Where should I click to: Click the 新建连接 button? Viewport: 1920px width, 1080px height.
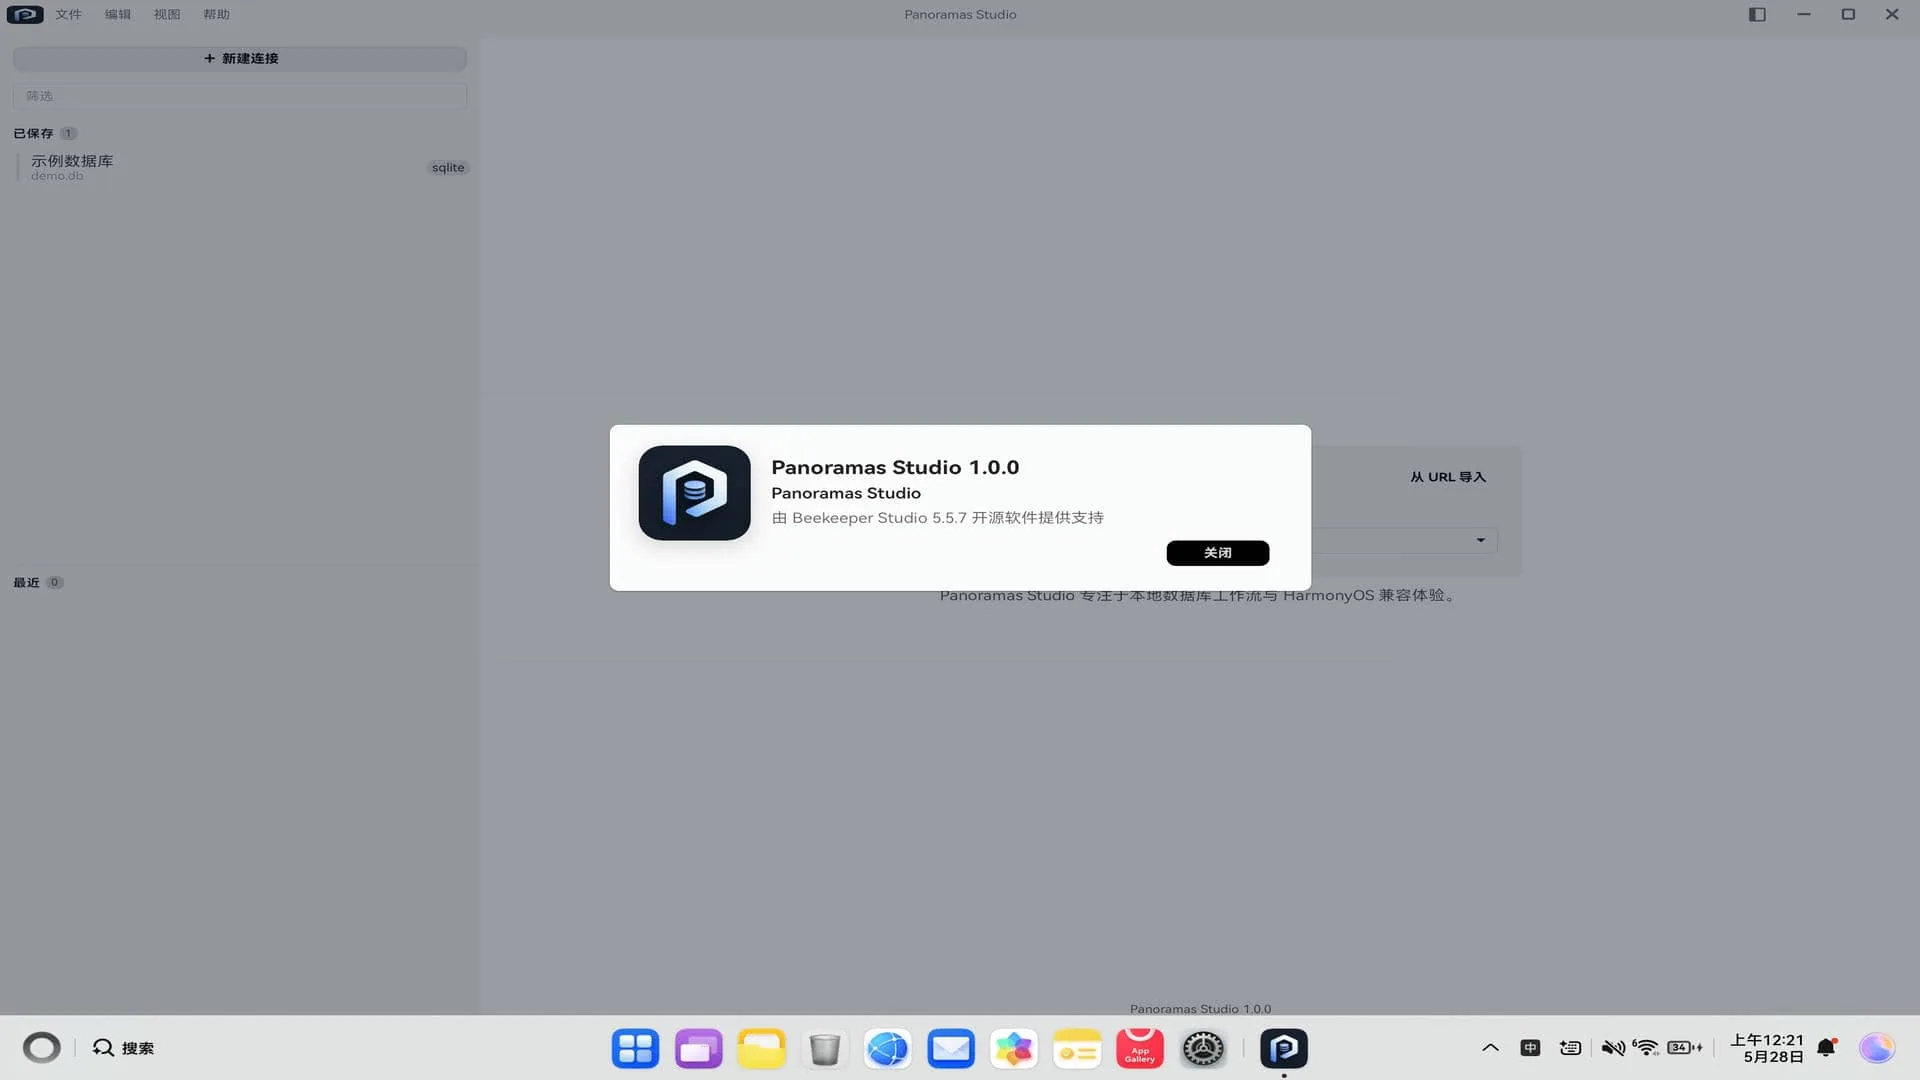point(240,58)
